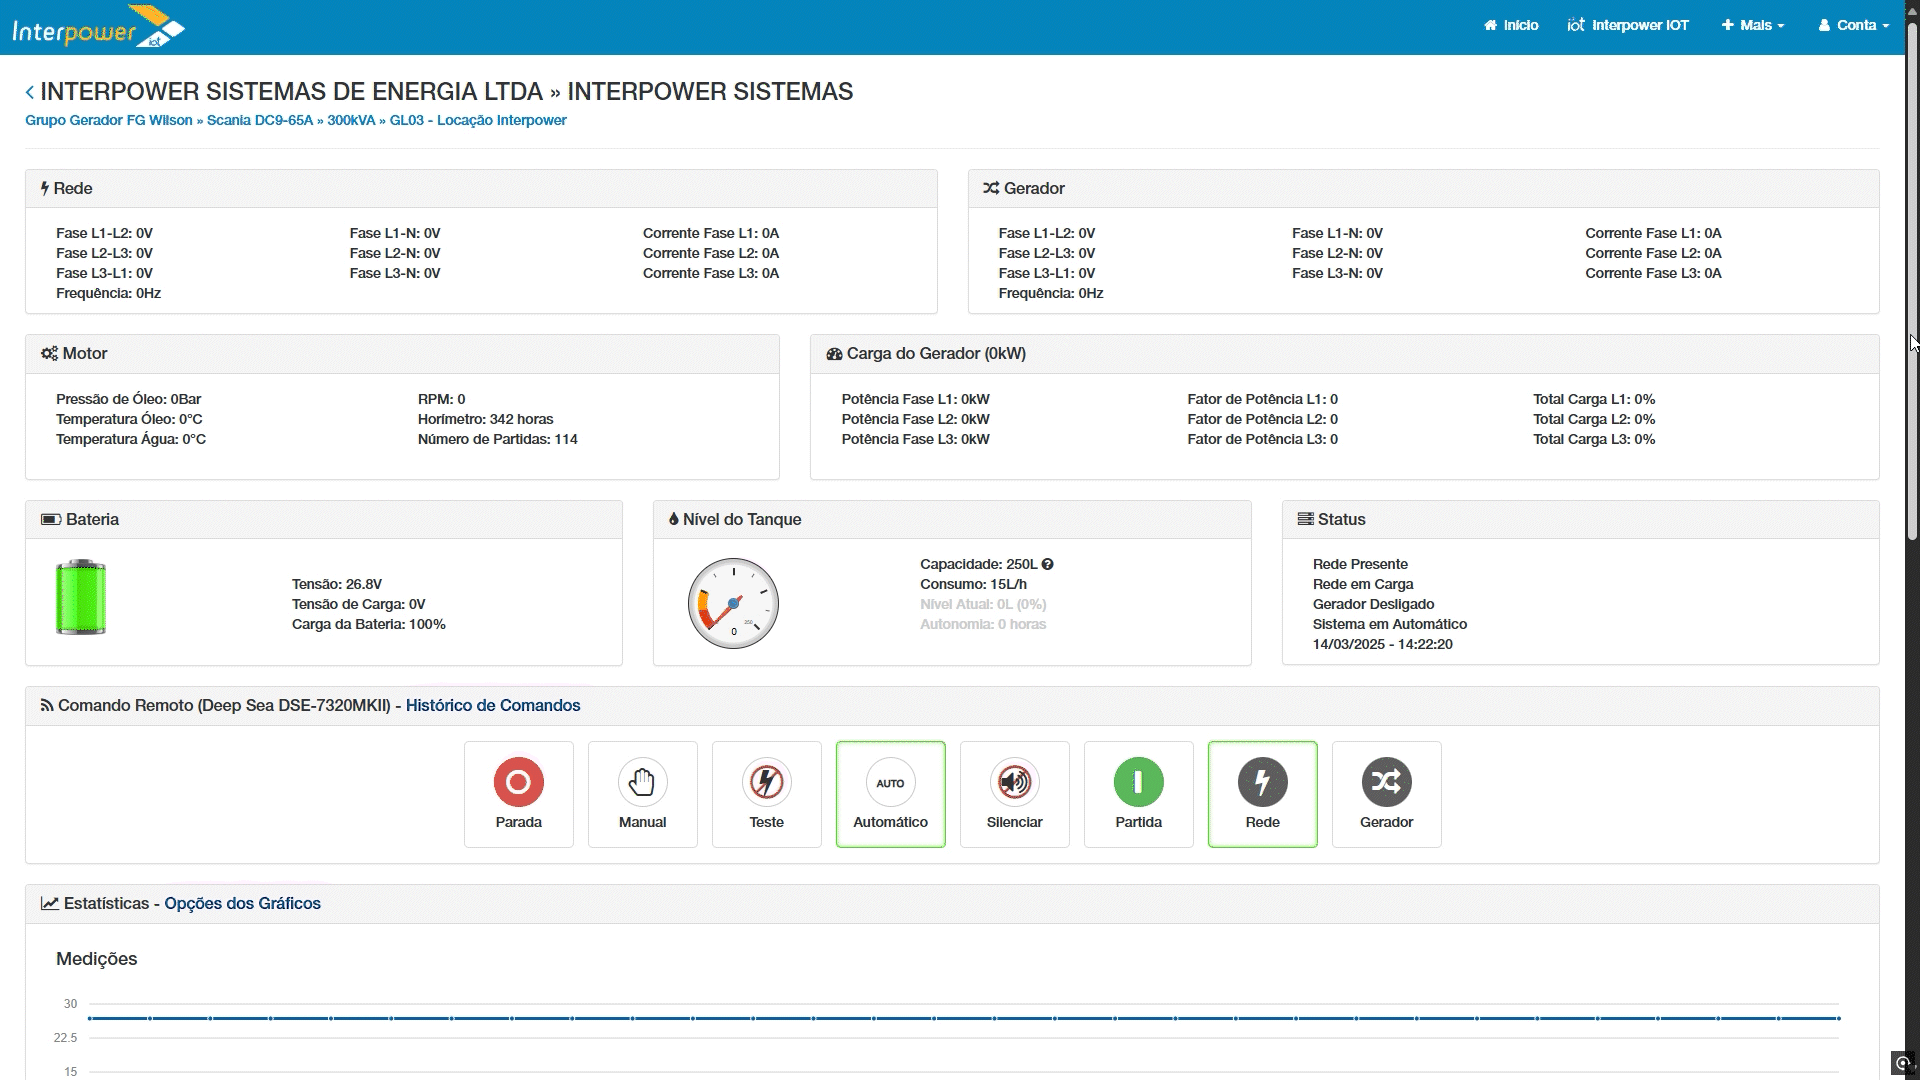Open Histórico de Comandos link

[492, 705]
